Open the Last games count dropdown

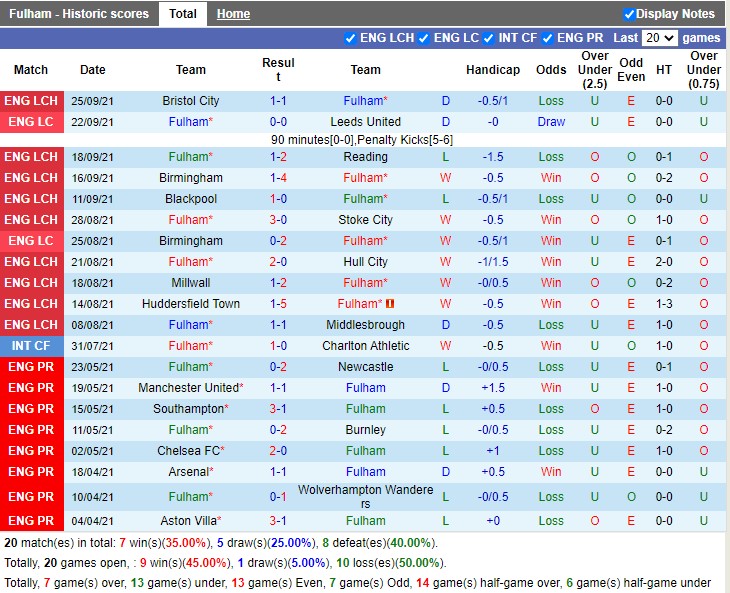click(x=660, y=38)
